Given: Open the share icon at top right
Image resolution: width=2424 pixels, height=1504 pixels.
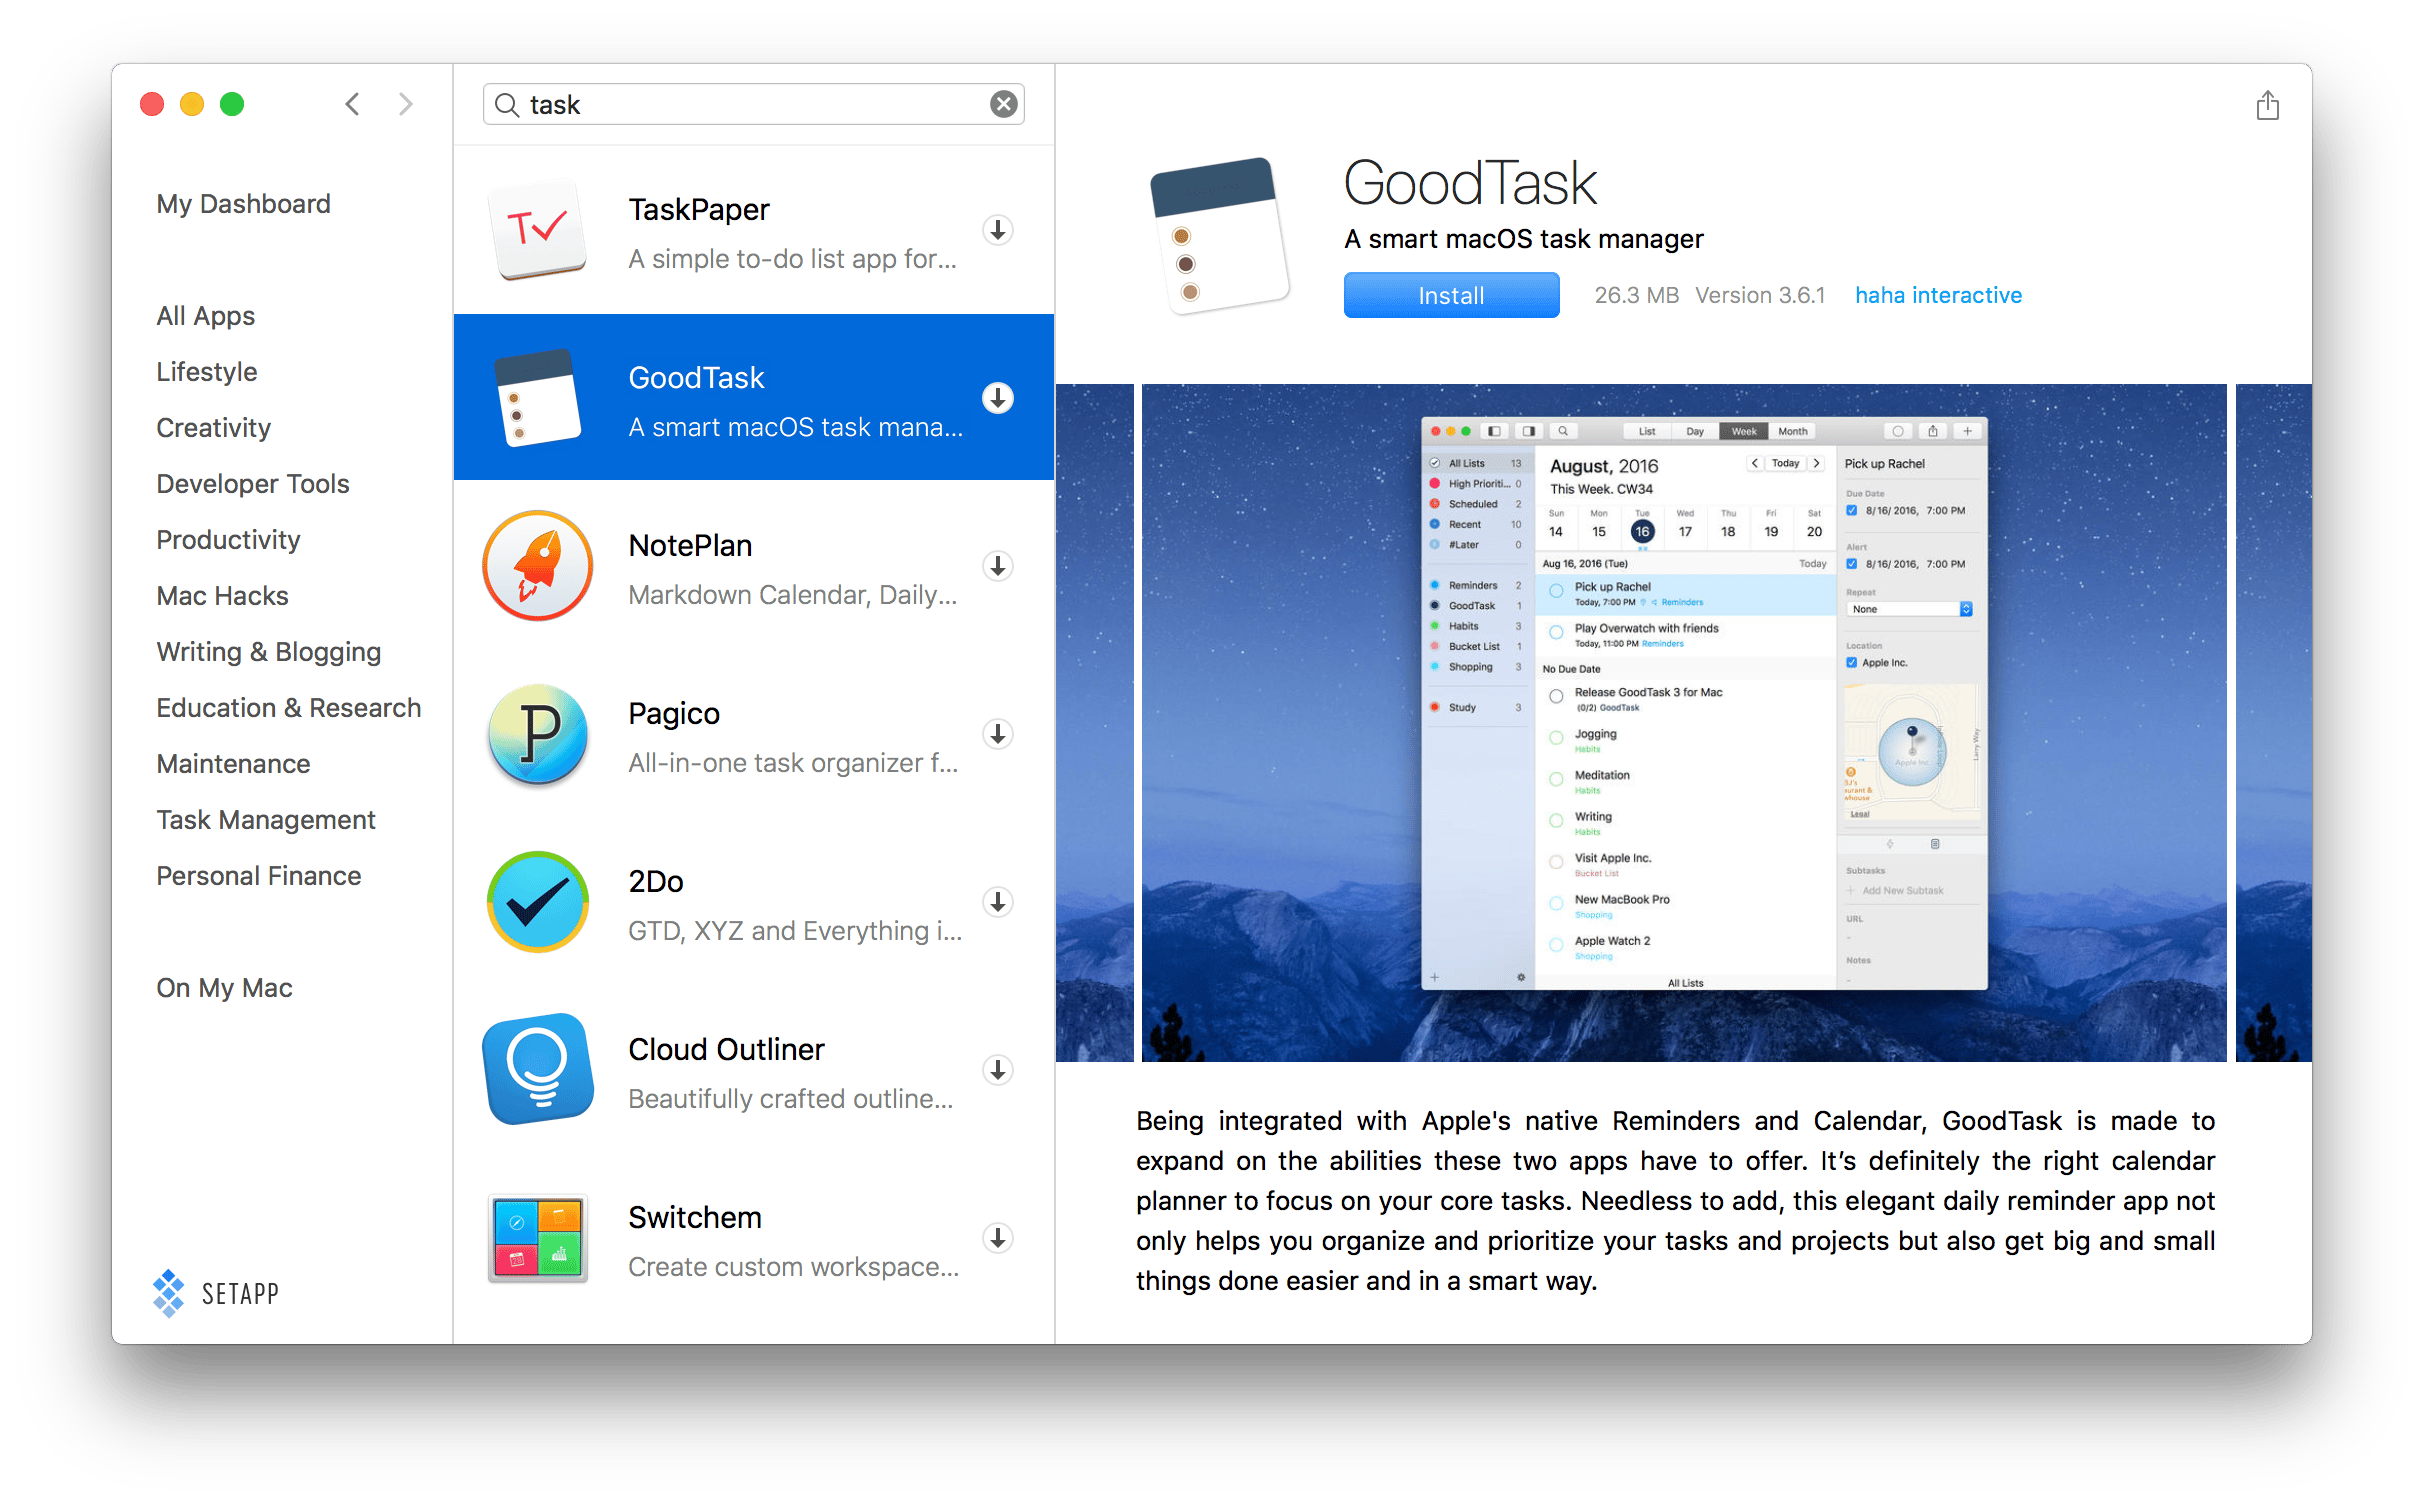Looking at the screenshot, I should coord(2267,105).
